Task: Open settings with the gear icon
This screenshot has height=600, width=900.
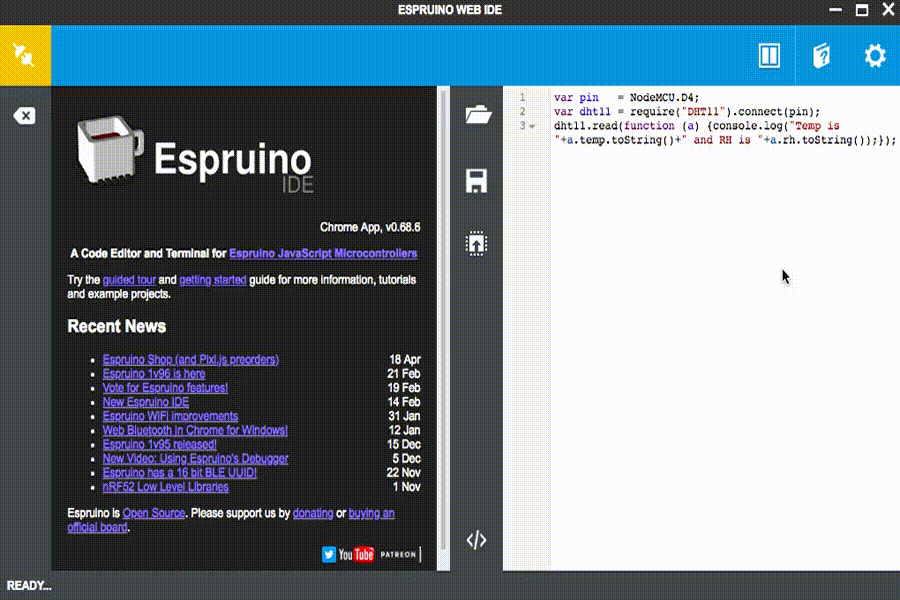Action: (x=875, y=56)
